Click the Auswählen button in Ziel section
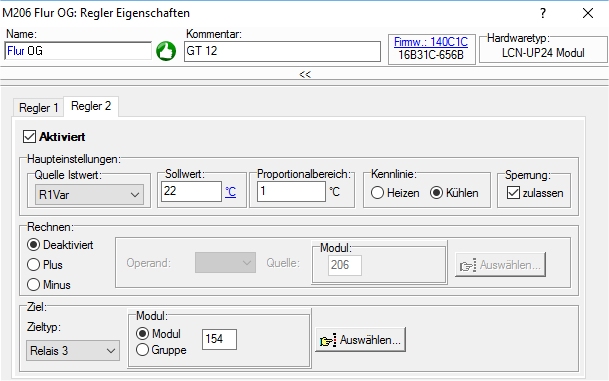 coord(360,340)
